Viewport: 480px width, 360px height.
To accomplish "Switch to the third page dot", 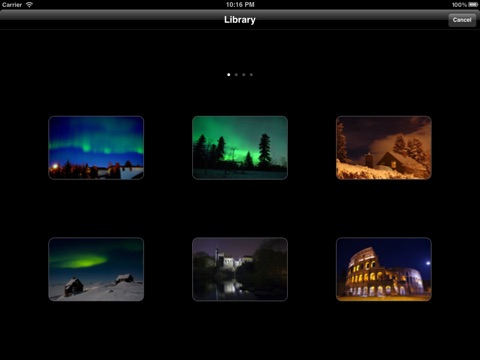I will tap(244, 75).
